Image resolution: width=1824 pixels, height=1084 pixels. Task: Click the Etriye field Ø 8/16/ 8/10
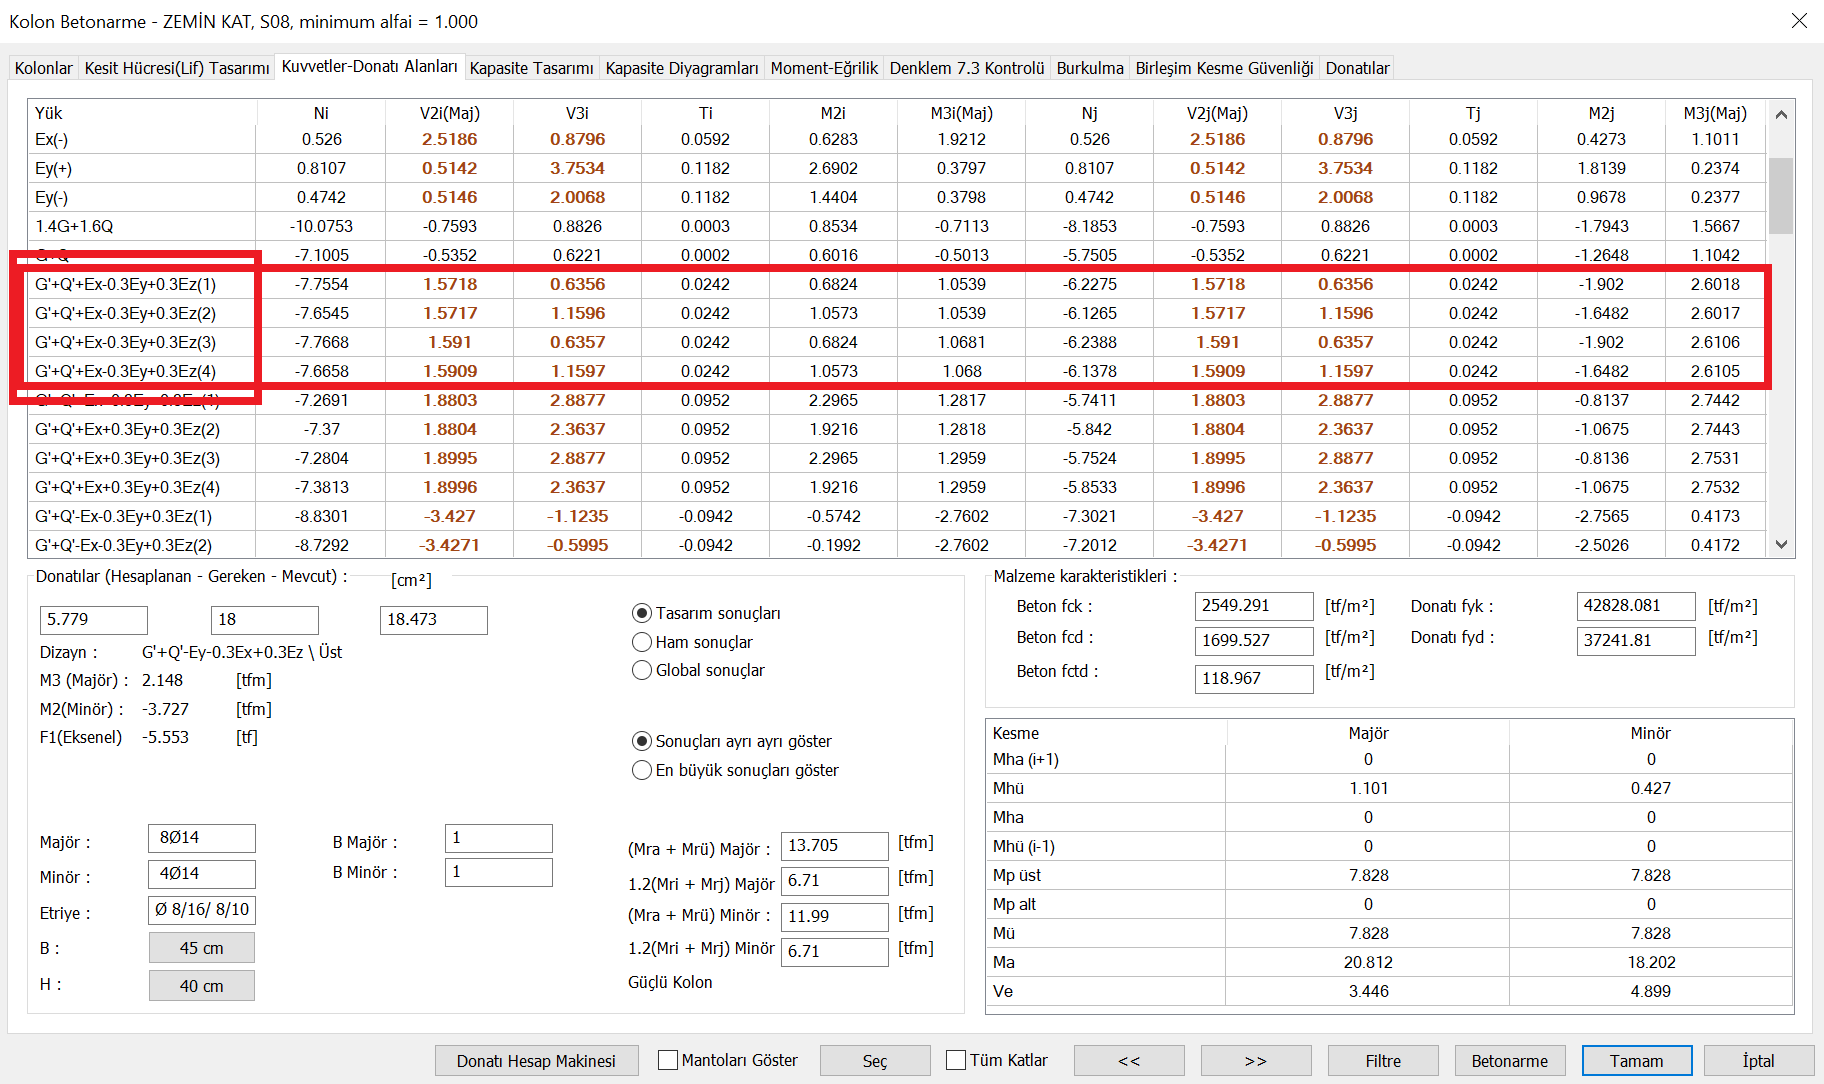pyautogui.click(x=202, y=910)
